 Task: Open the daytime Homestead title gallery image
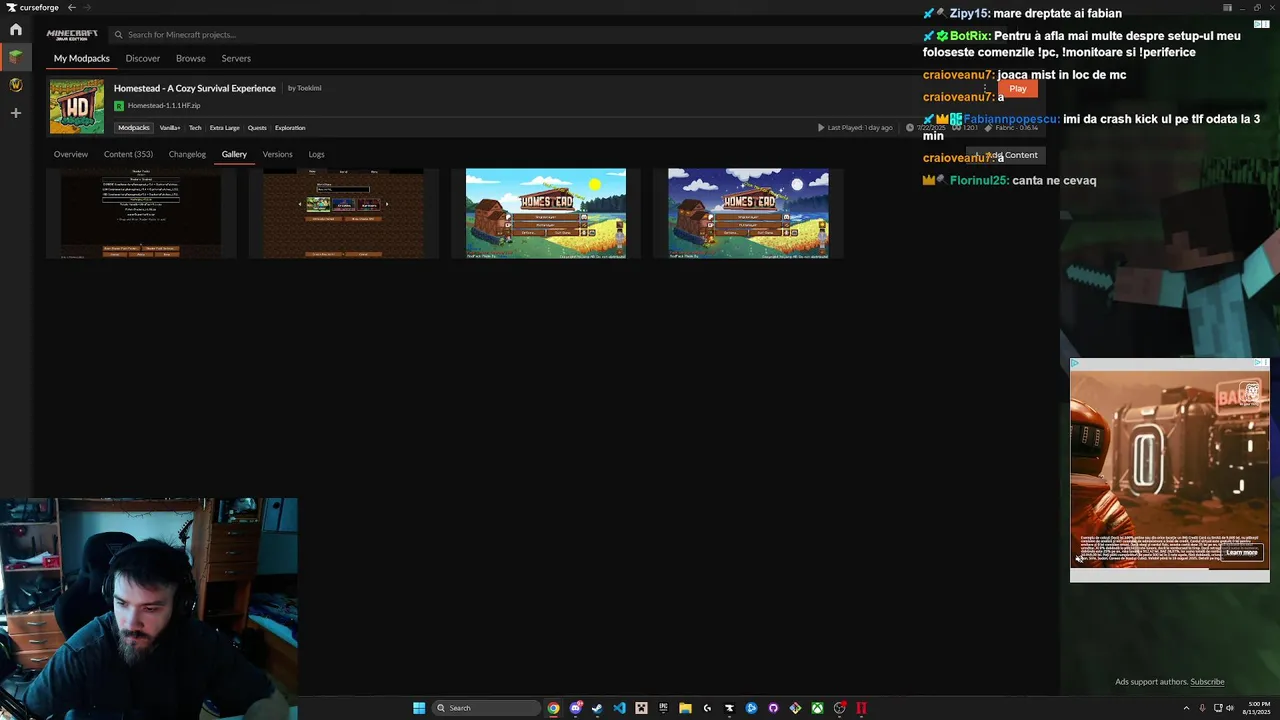click(546, 214)
